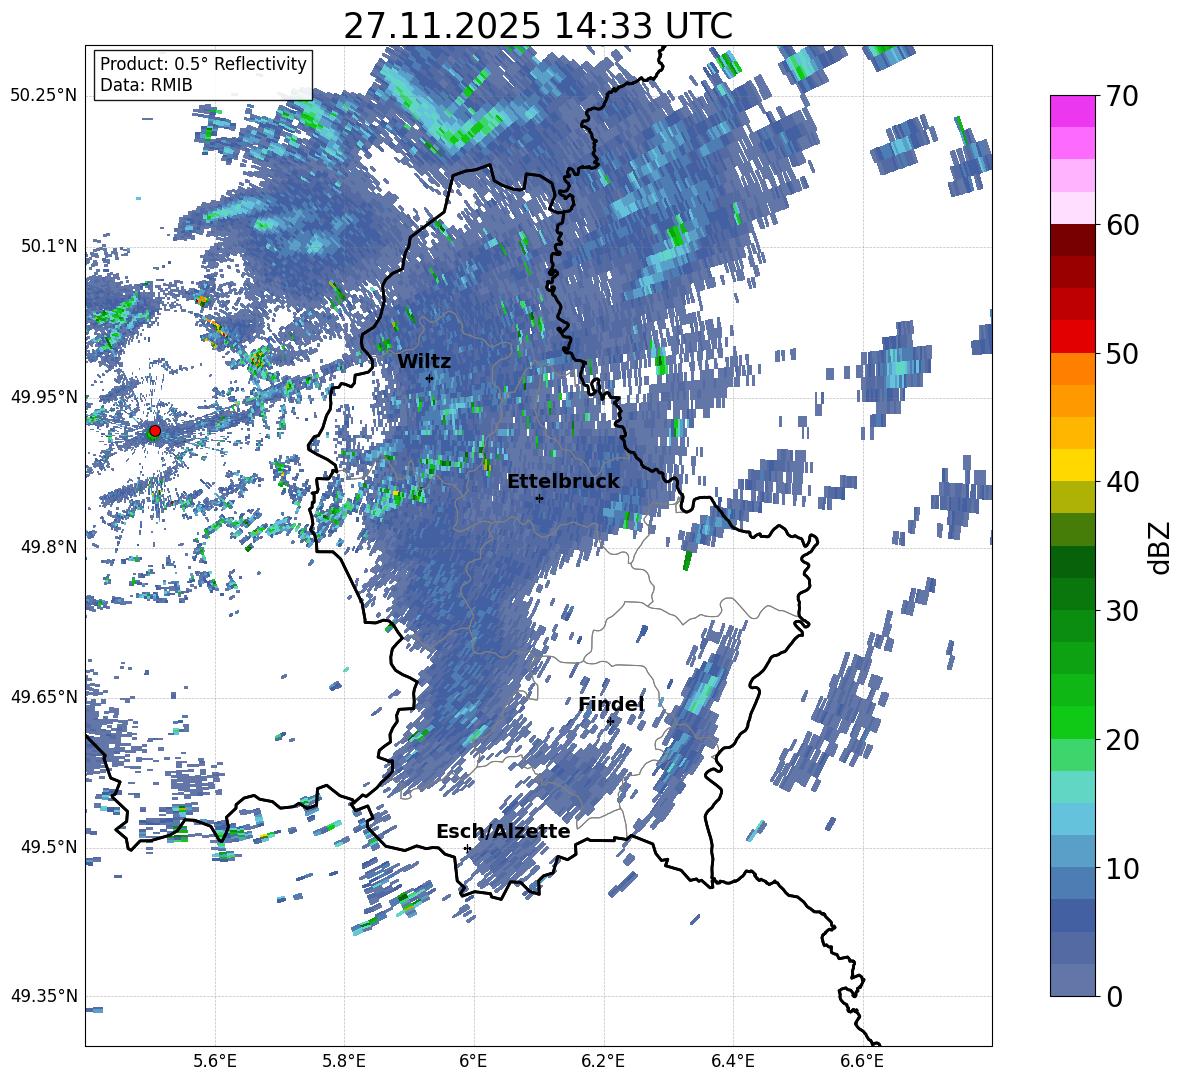Click the Product: 0.5° Reflectivity text
The height and width of the screenshot is (1081, 1184).
[x=203, y=63]
